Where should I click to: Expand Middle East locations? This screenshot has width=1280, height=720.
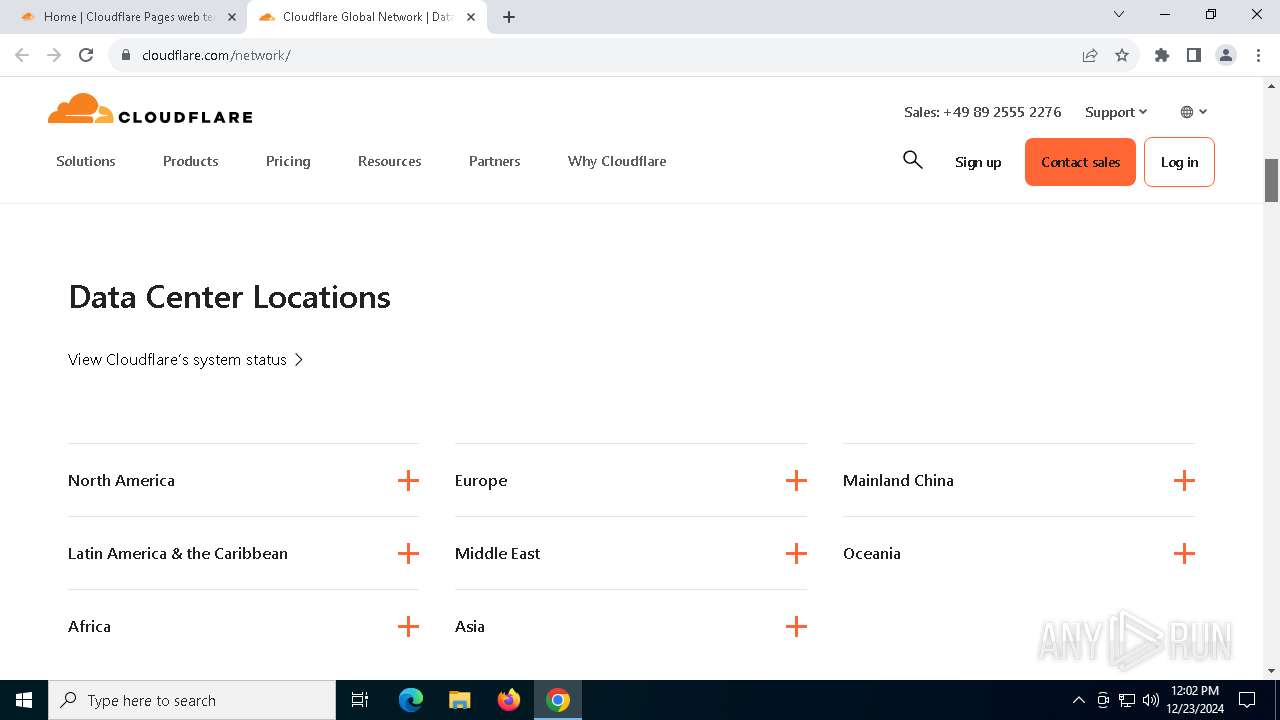(631, 554)
